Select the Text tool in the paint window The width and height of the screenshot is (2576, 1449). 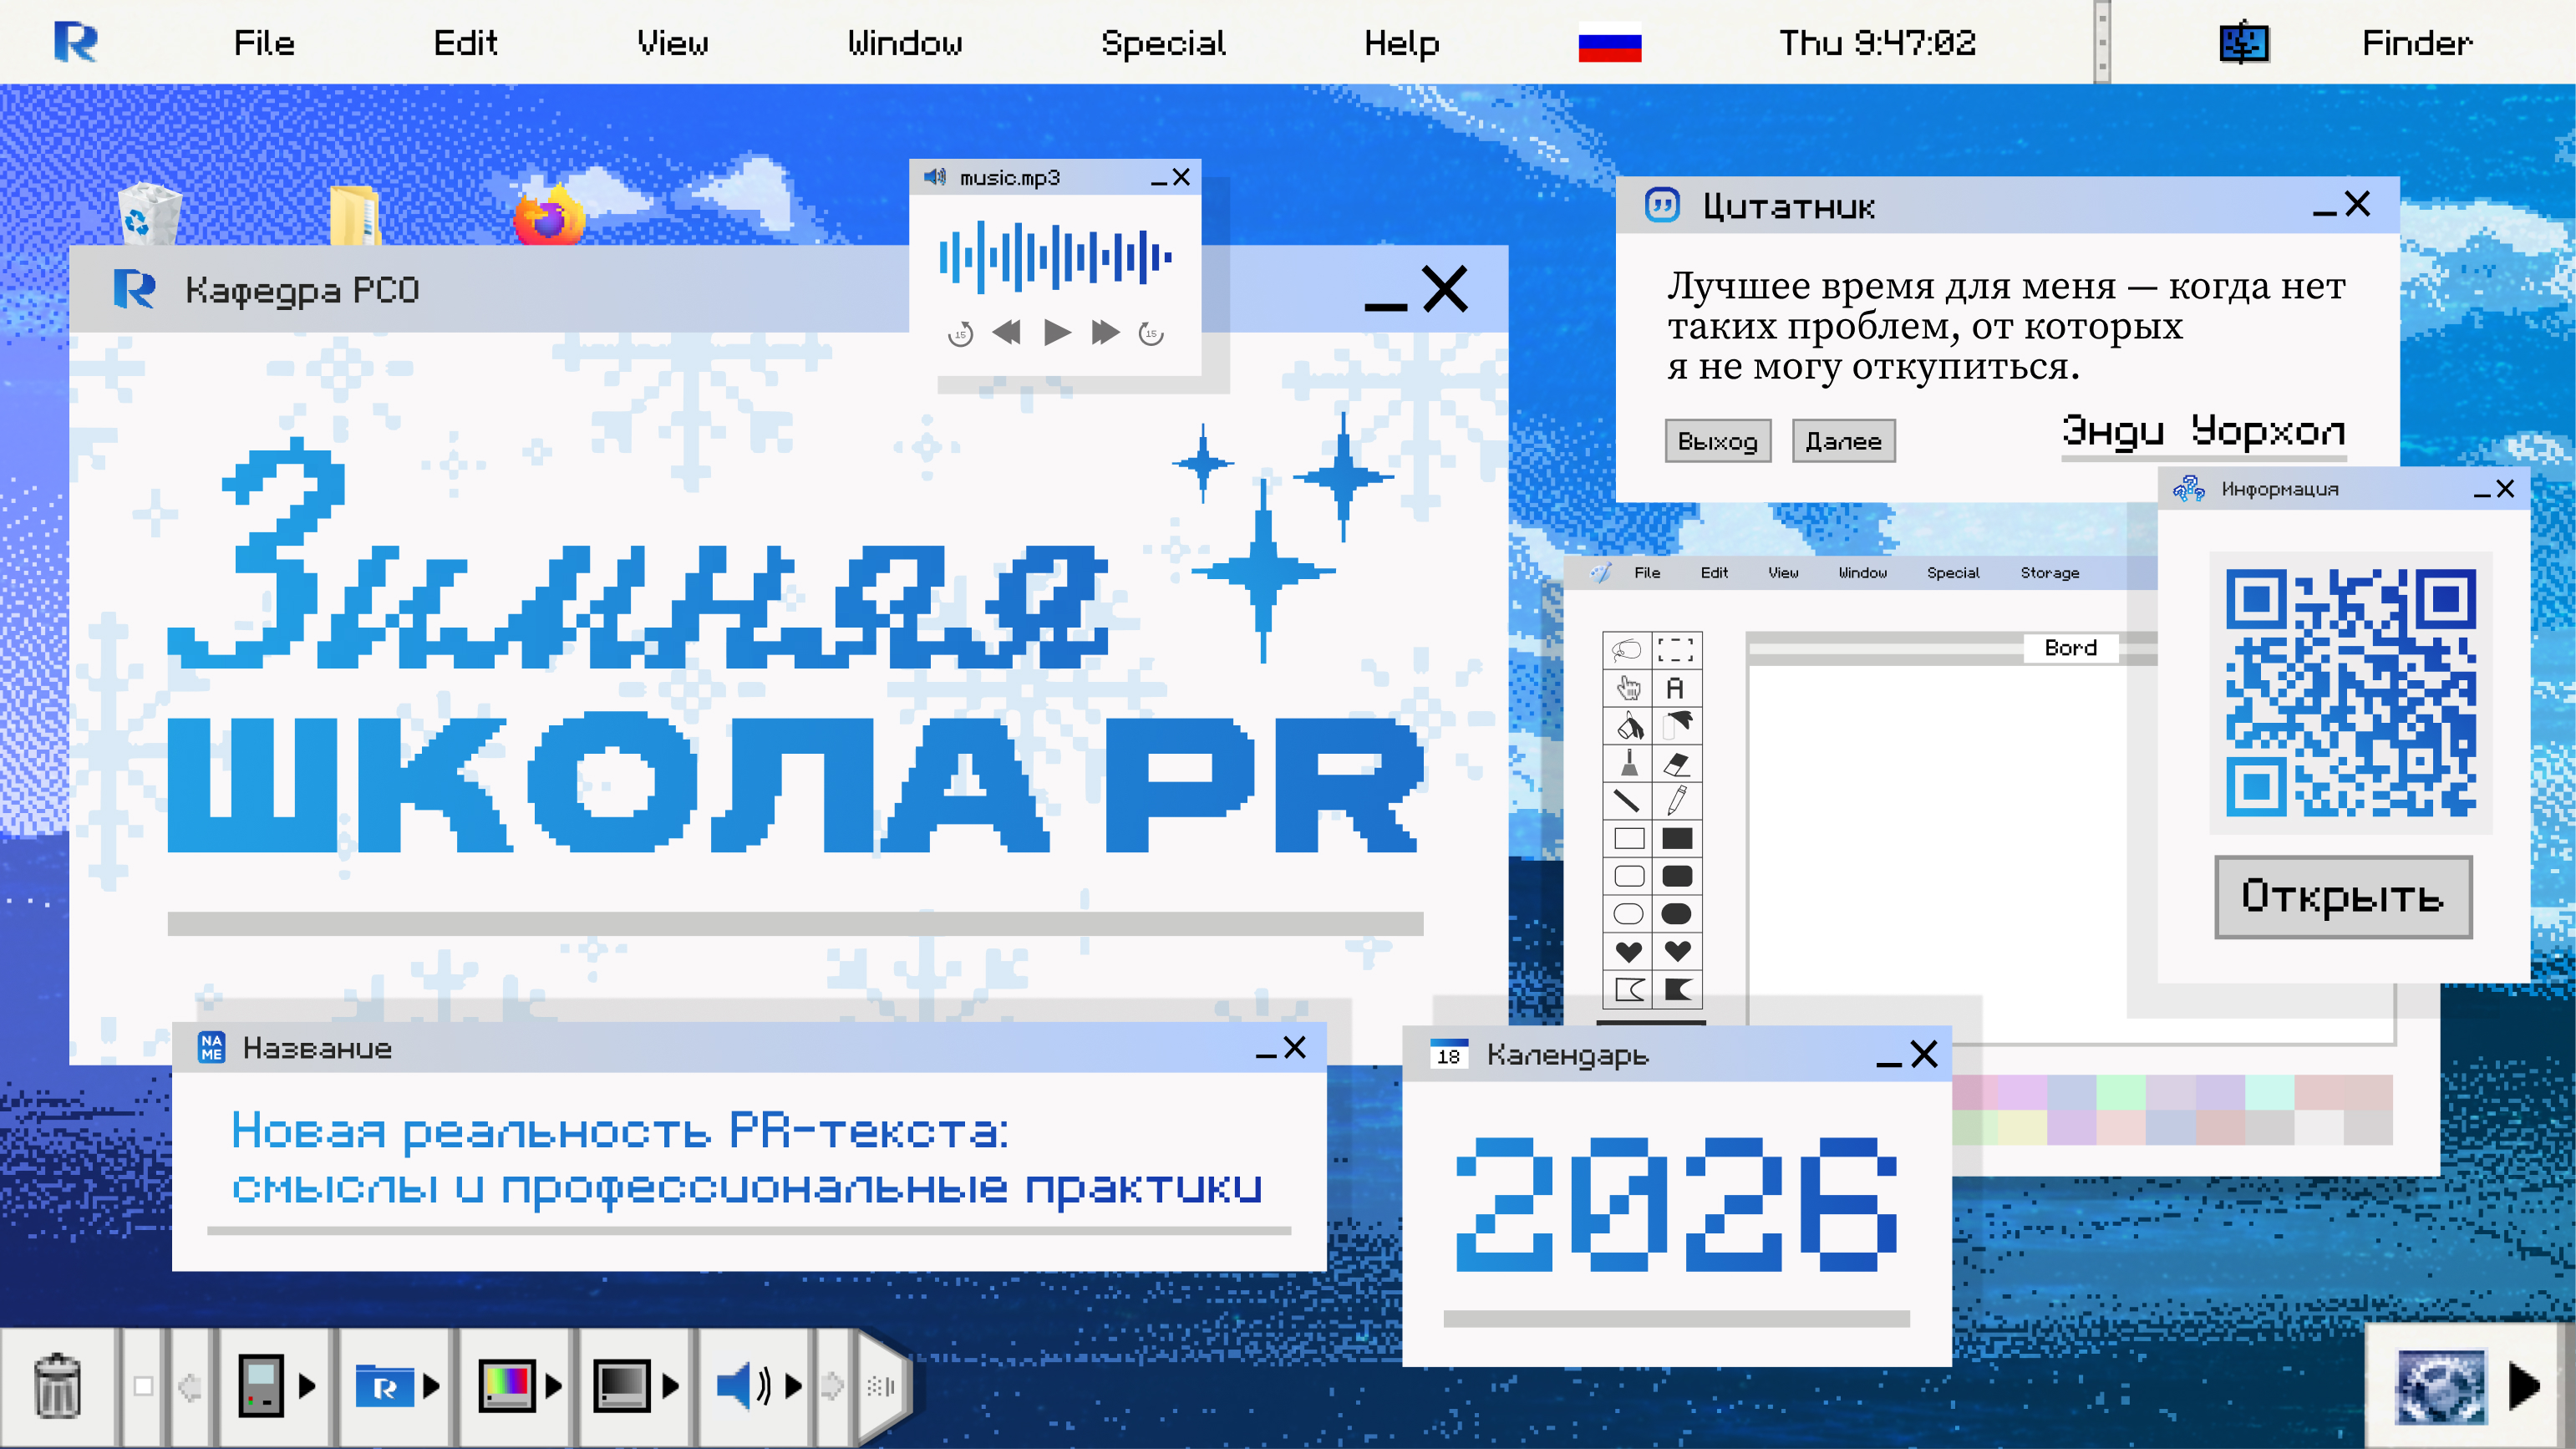pos(1676,688)
